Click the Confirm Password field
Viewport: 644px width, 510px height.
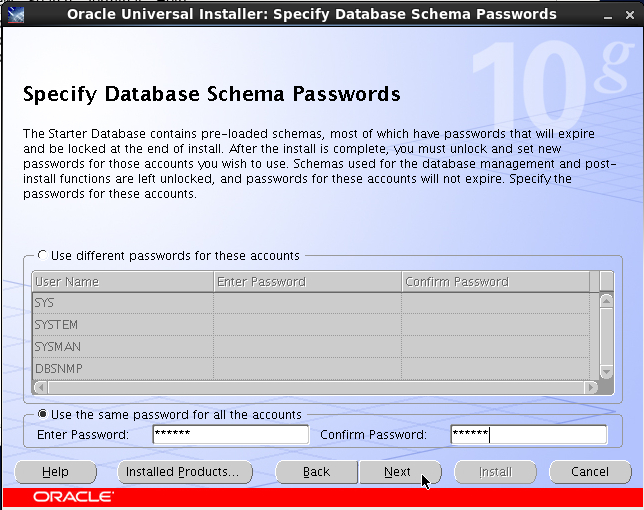click(x=529, y=434)
